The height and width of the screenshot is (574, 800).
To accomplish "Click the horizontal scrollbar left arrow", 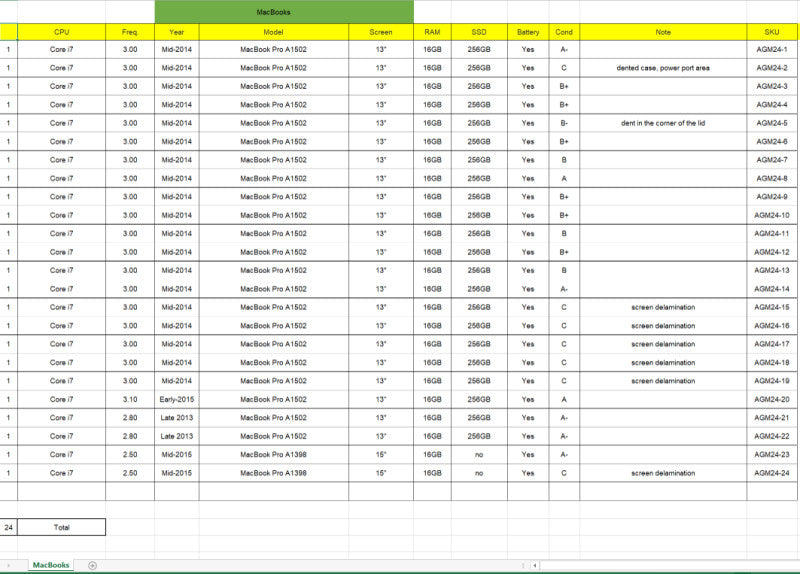I will click(x=535, y=565).
